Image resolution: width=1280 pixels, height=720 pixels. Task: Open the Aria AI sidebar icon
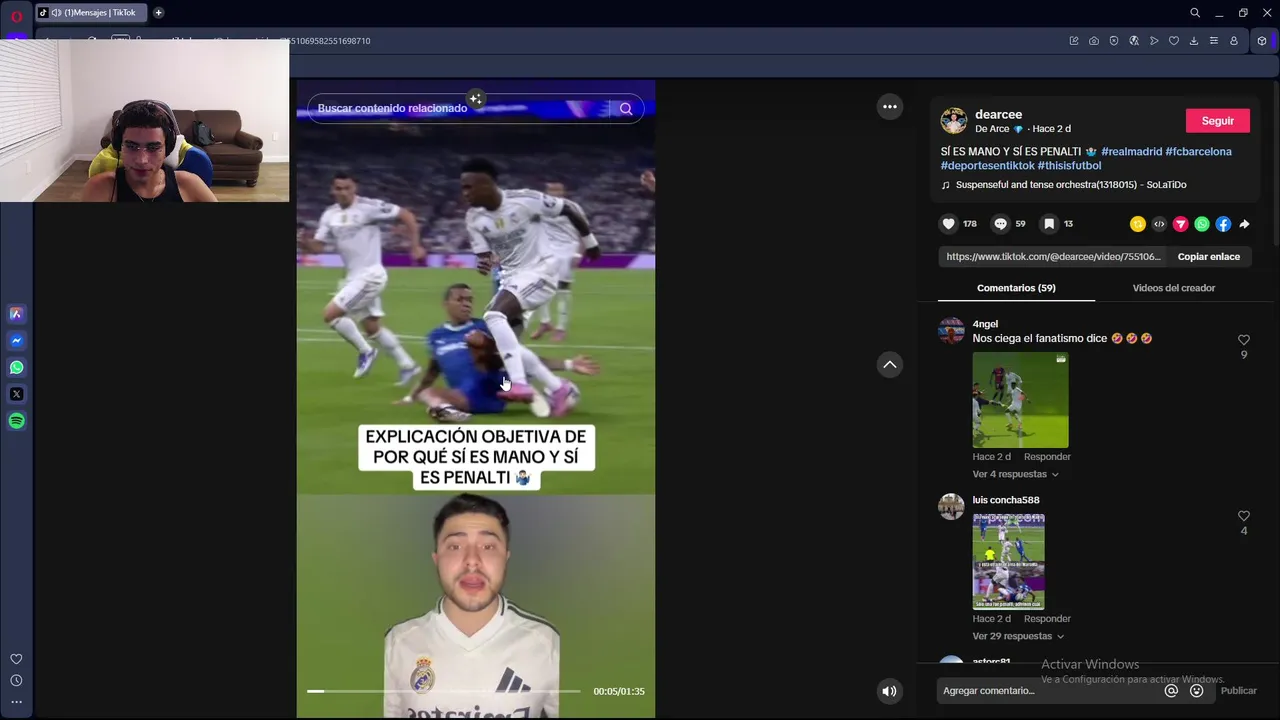coord(16,313)
